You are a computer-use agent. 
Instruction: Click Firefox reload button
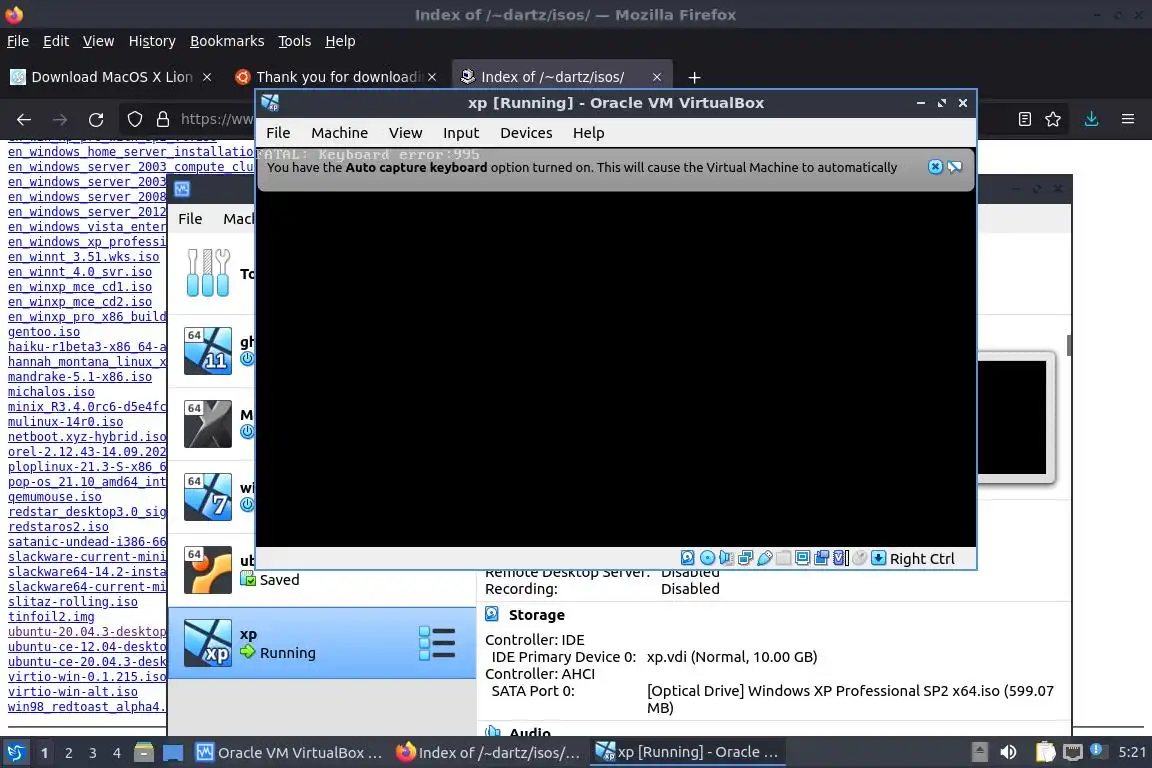click(96, 119)
